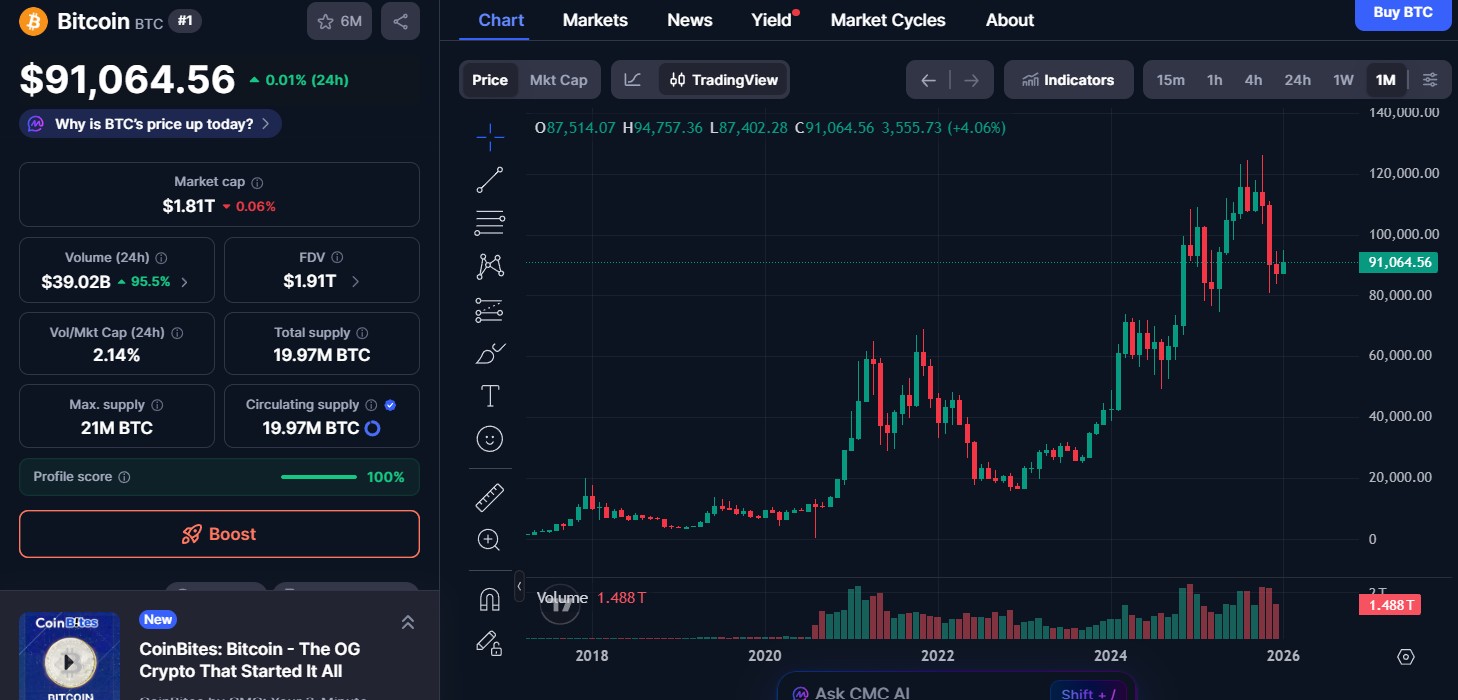
Task: Select the trend line drawing tool
Action: click(489, 180)
